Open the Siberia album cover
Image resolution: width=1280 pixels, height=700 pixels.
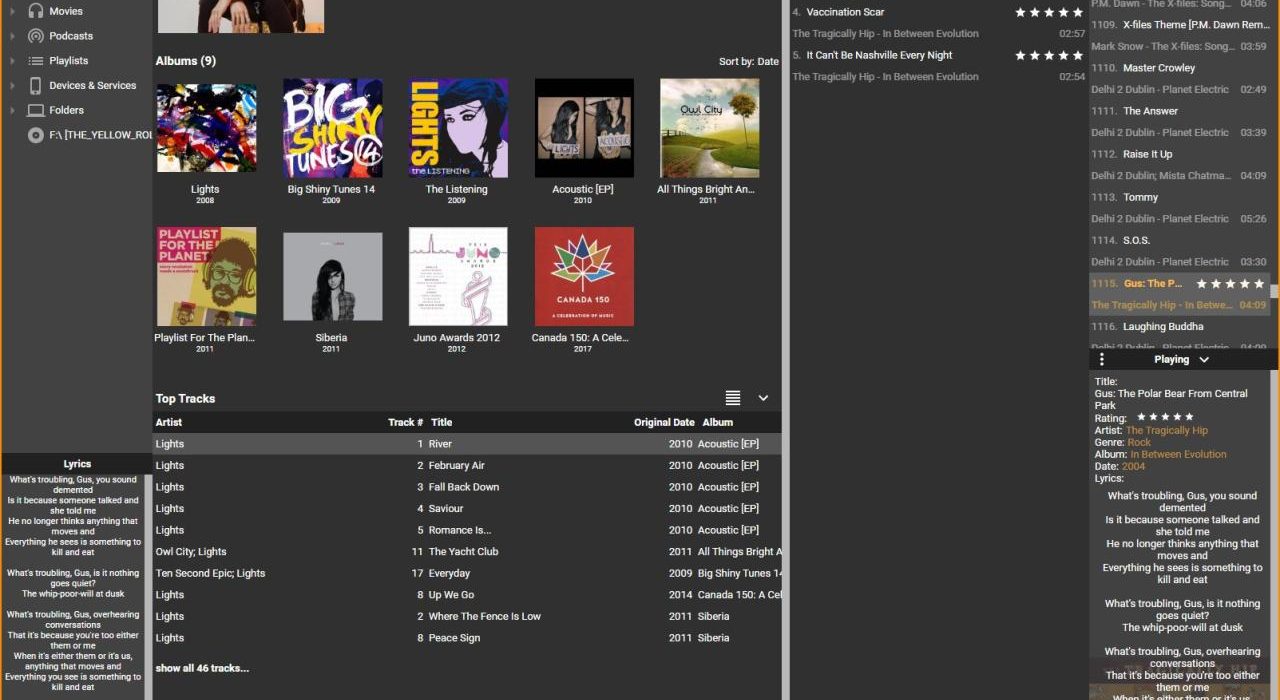(332, 276)
